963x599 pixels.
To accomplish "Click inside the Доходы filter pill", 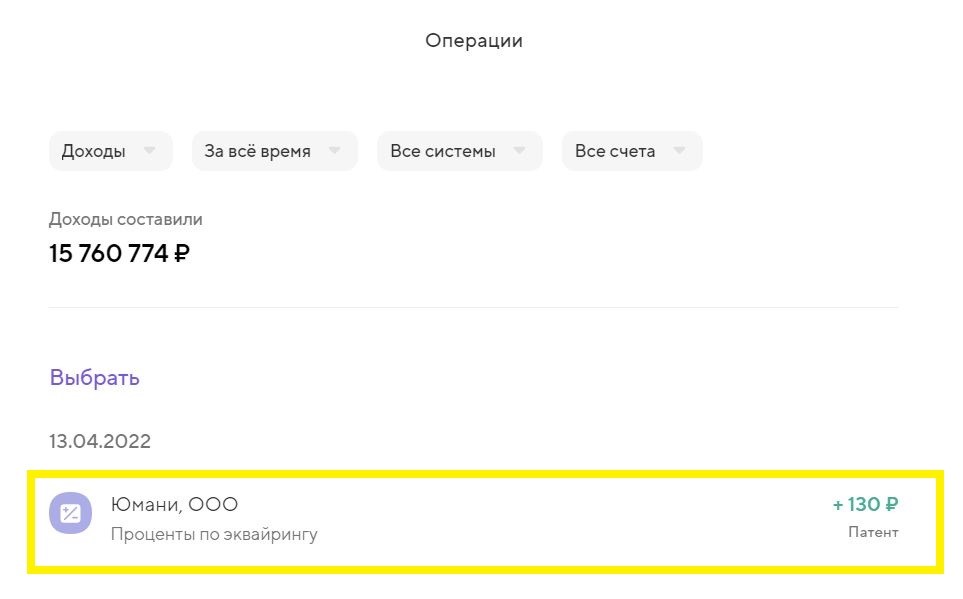I will click(x=110, y=150).
